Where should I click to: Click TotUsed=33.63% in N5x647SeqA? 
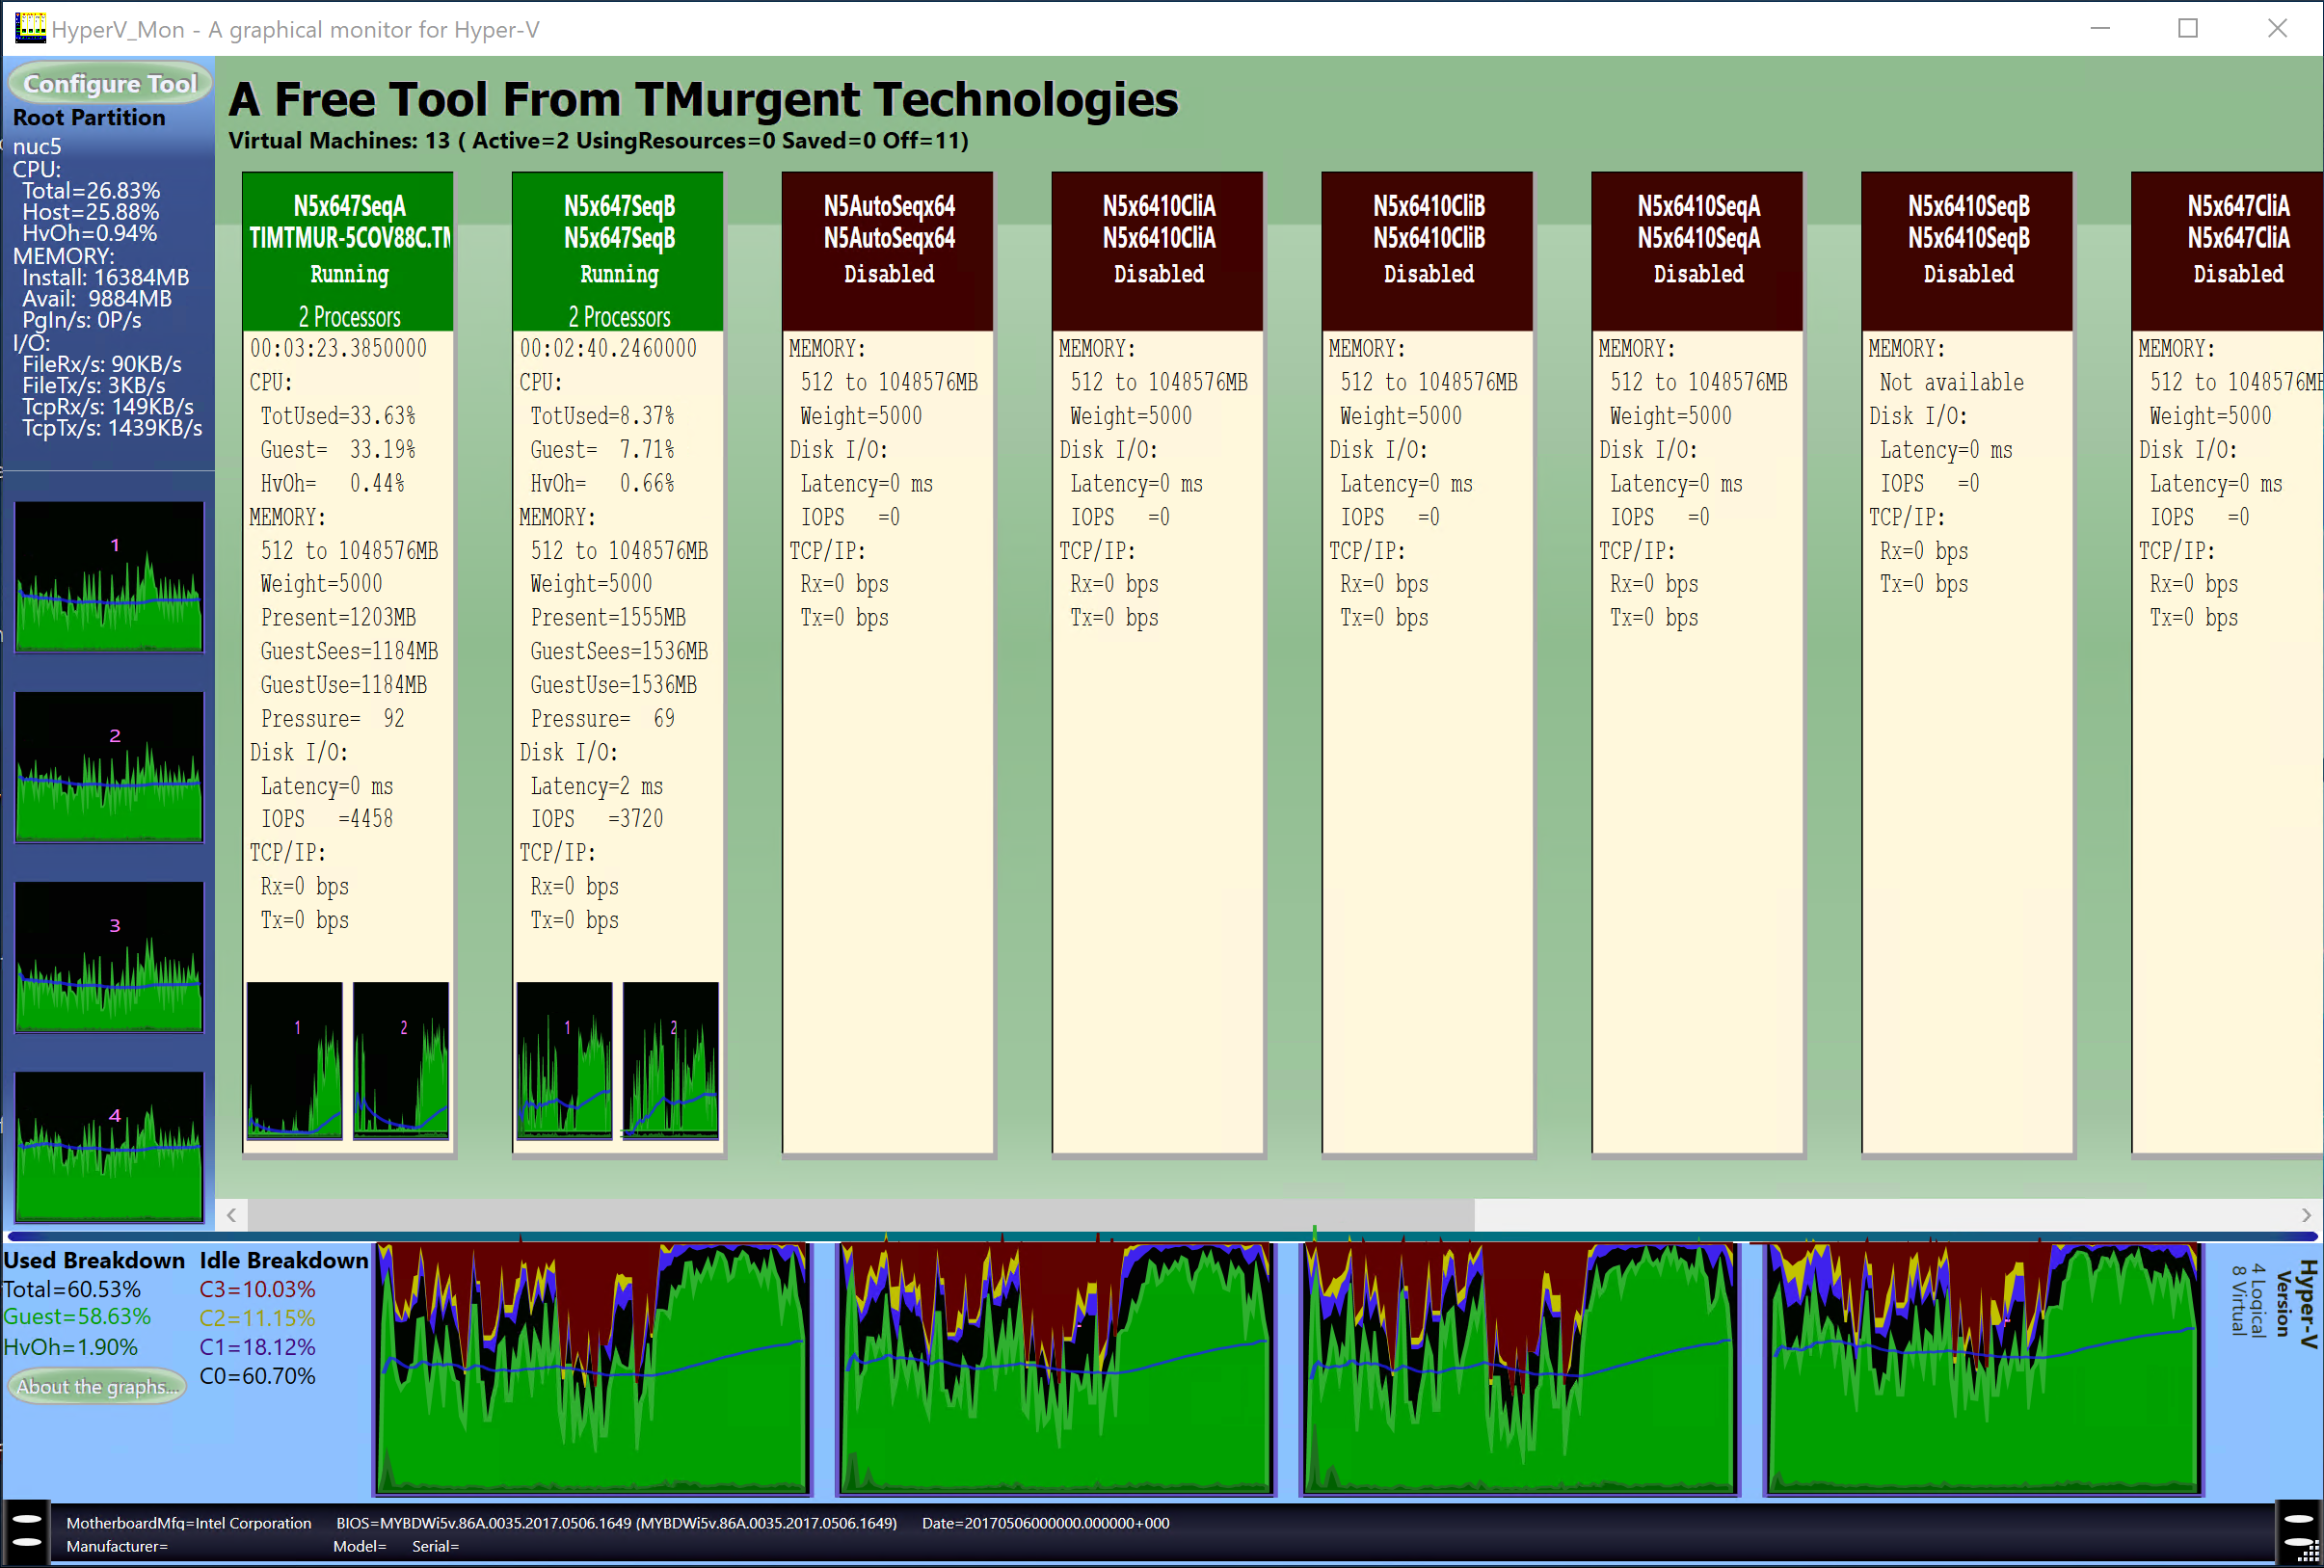338,416
